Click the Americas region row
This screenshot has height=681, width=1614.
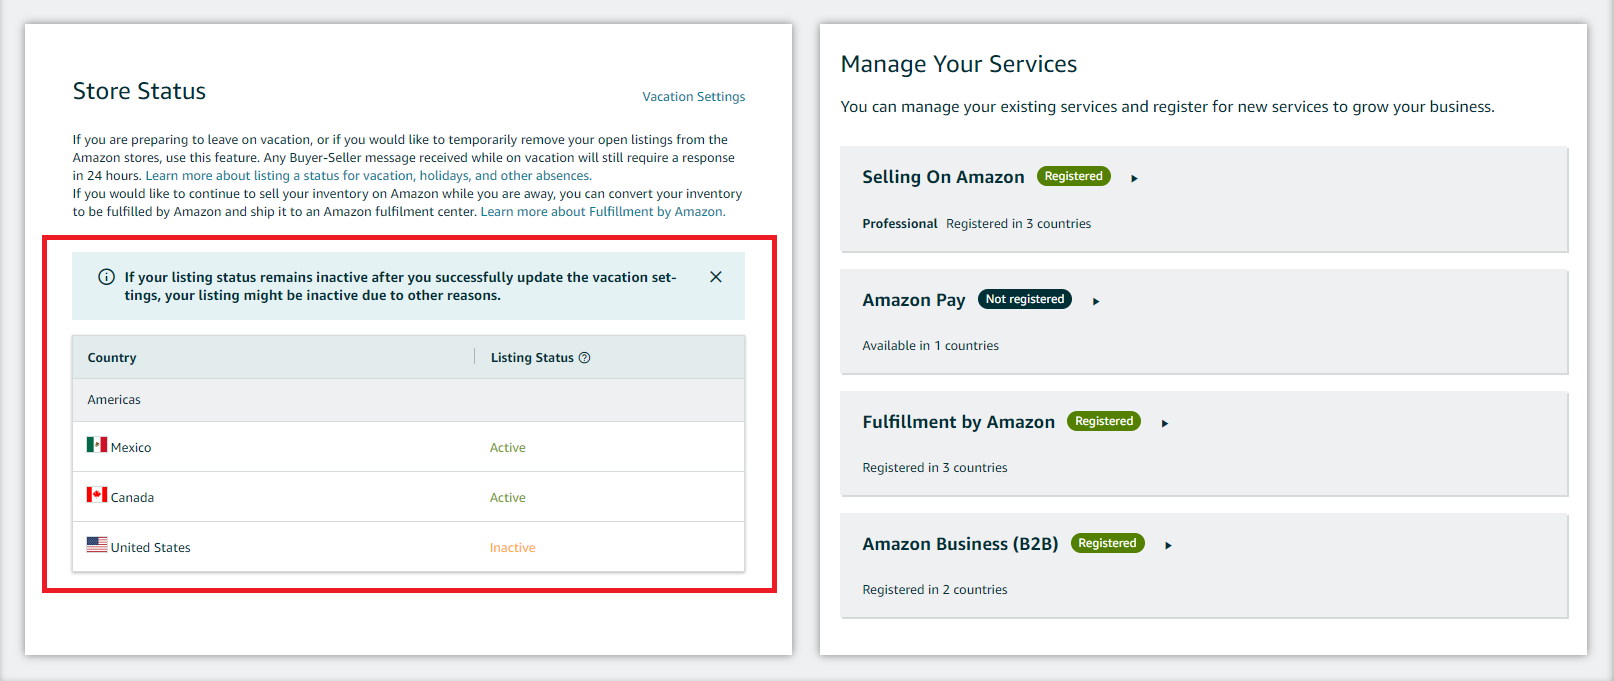point(408,400)
